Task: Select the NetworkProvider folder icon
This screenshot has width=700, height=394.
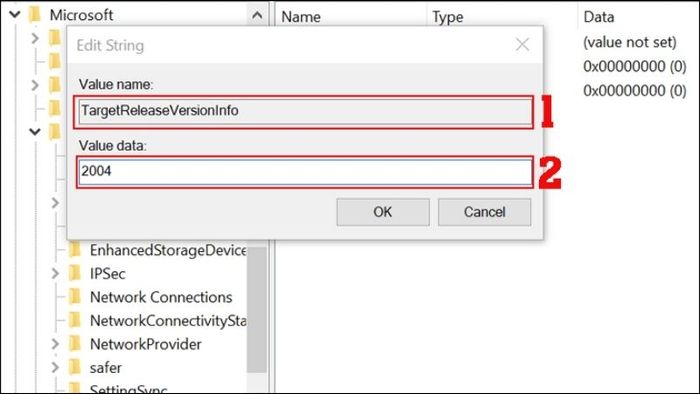Action: pos(75,344)
